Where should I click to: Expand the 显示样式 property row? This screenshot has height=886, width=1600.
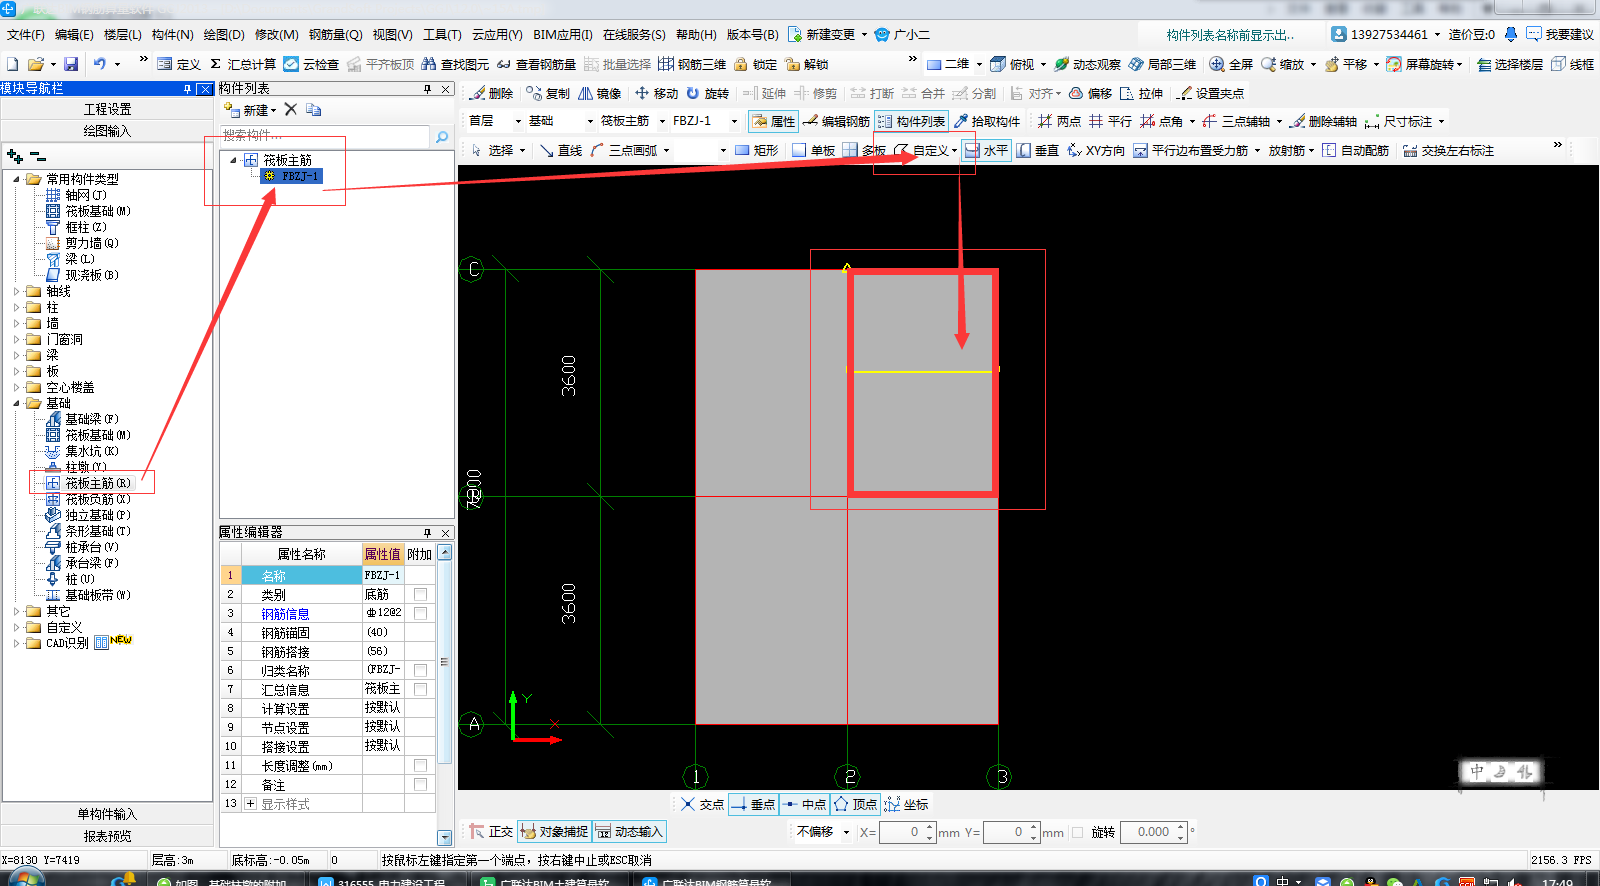click(x=250, y=804)
